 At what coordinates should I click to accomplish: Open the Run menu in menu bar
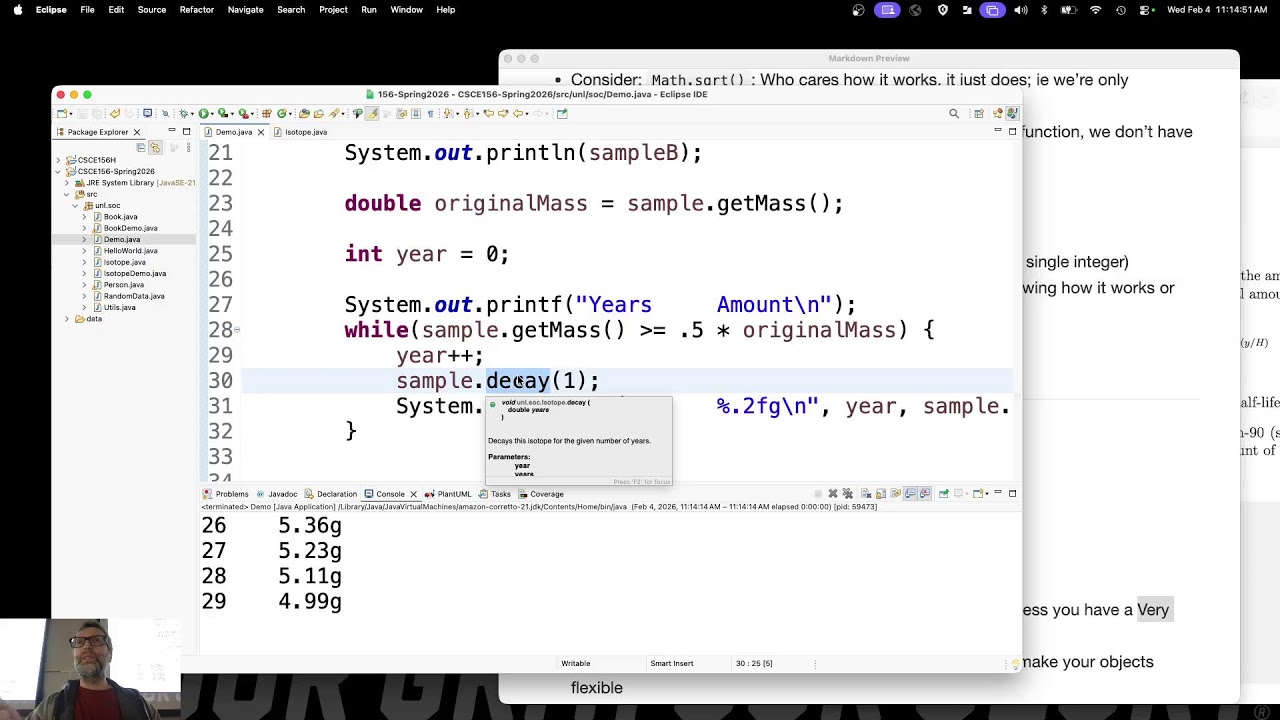point(369,10)
